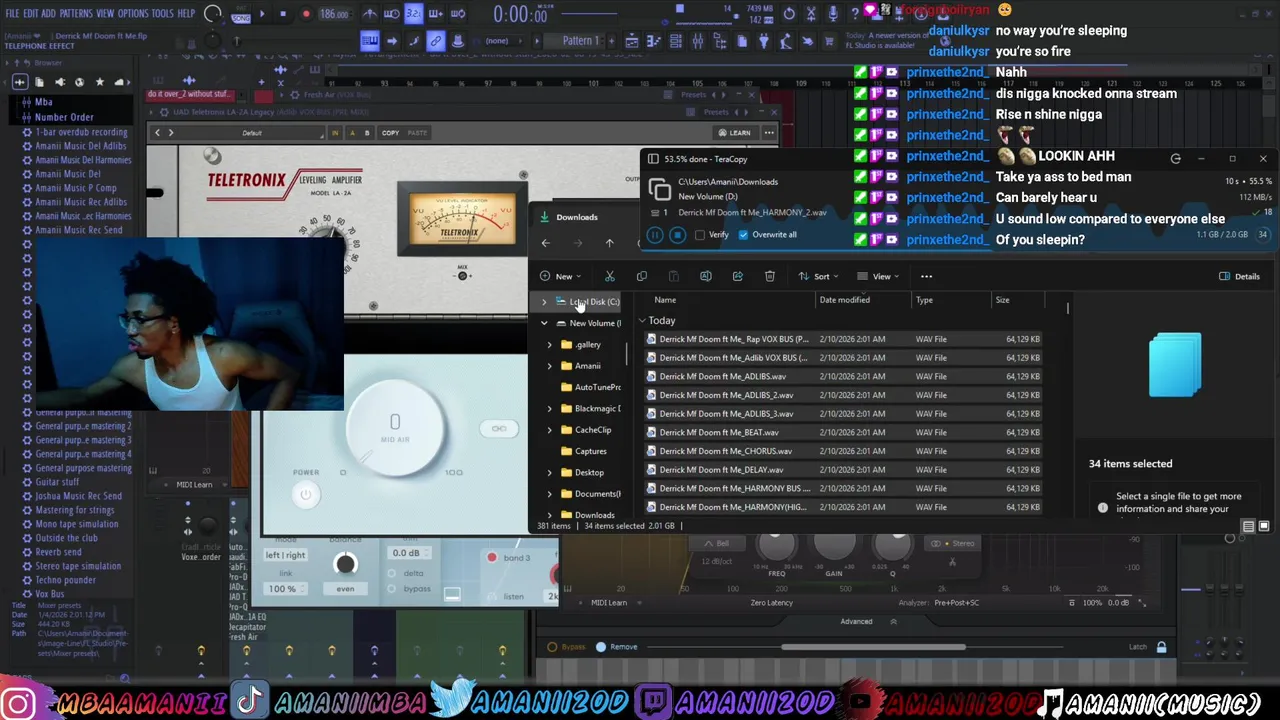Collapse the New Volume tree node

(x=545, y=323)
